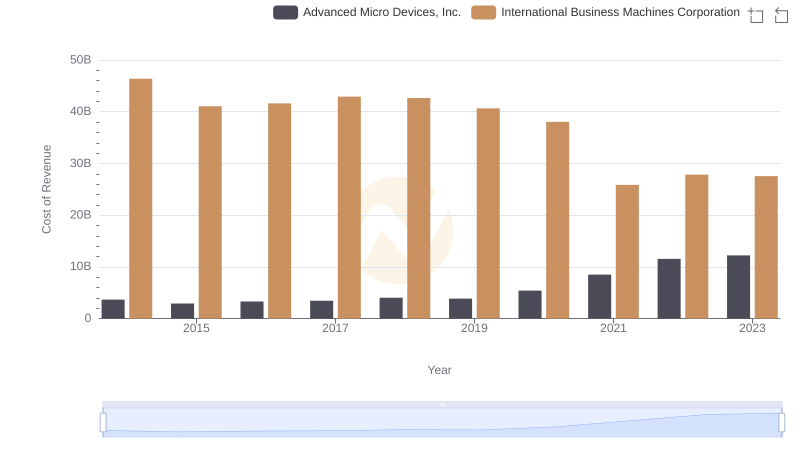Click the IBM bar for 2015

click(x=210, y=212)
